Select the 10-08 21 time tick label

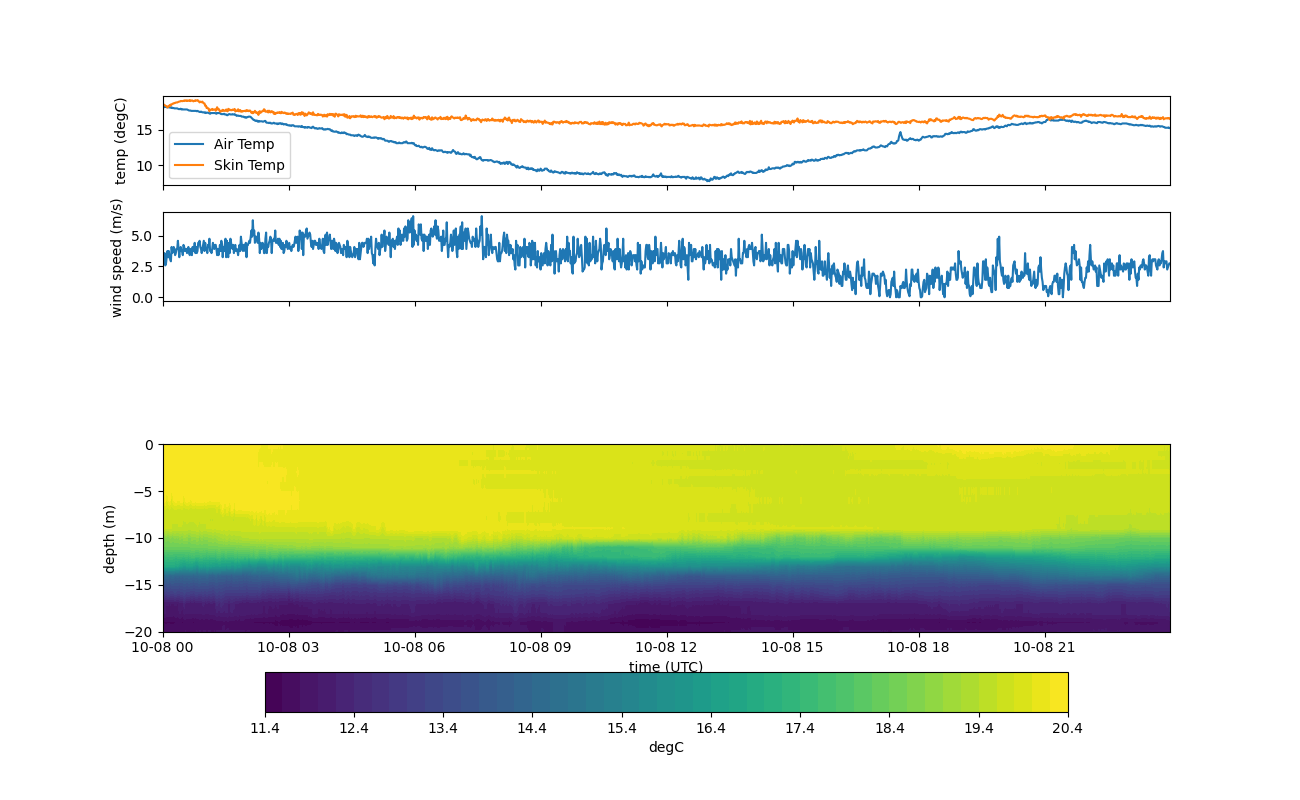click(x=1045, y=647)
